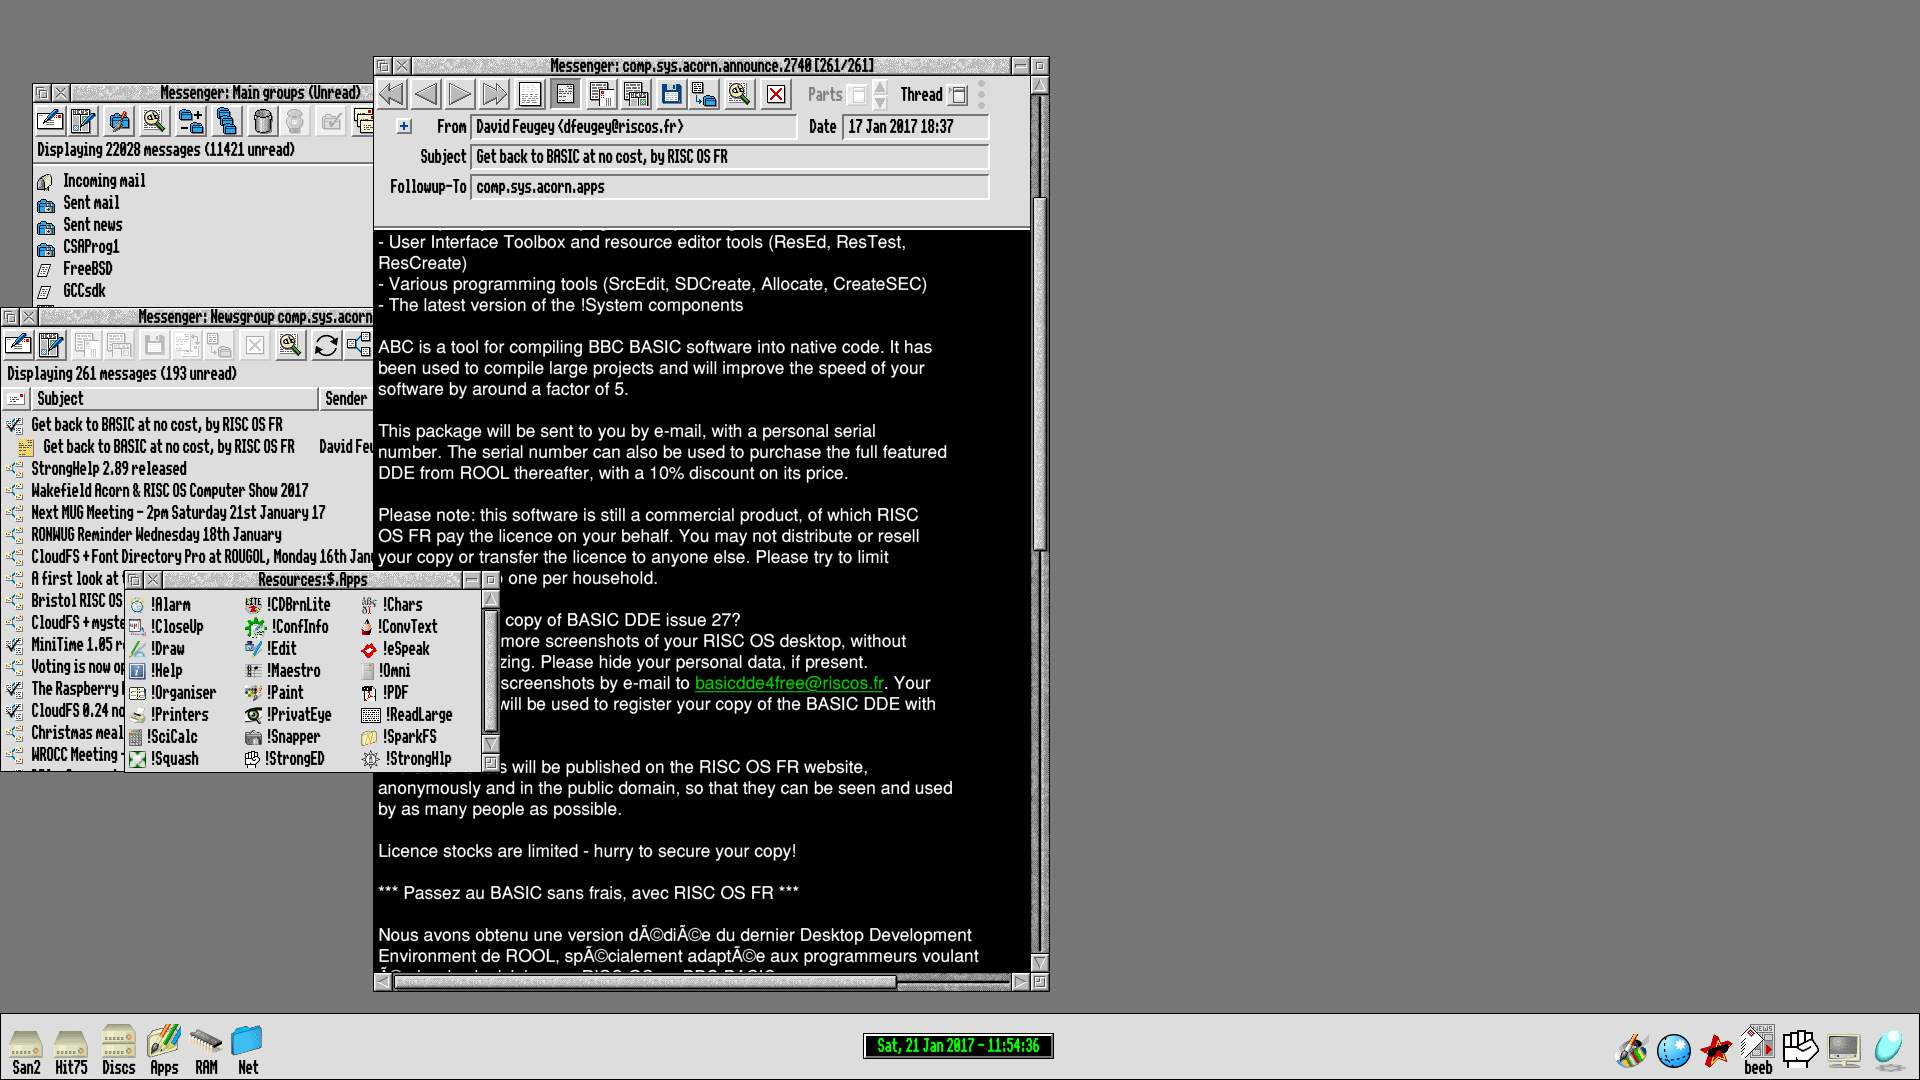Open find magnifier in Main groups toolbar
The height and width of the screenshot is (1080, 1920).
pos(153,121)
